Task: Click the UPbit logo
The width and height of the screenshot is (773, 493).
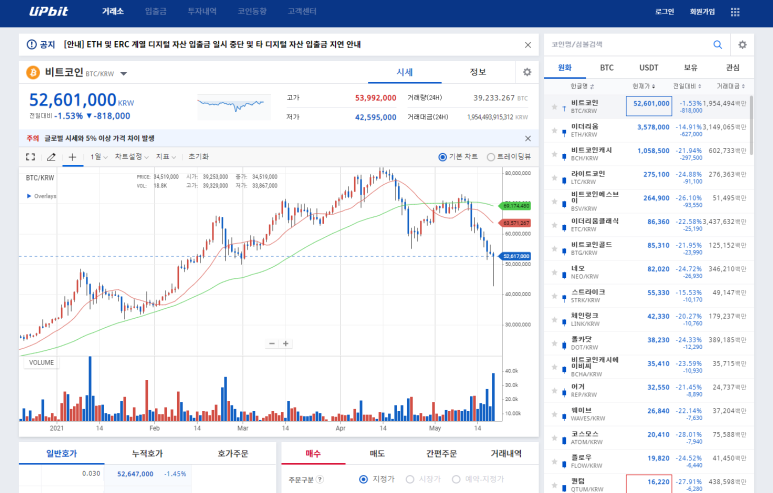Action: point(48,11)
